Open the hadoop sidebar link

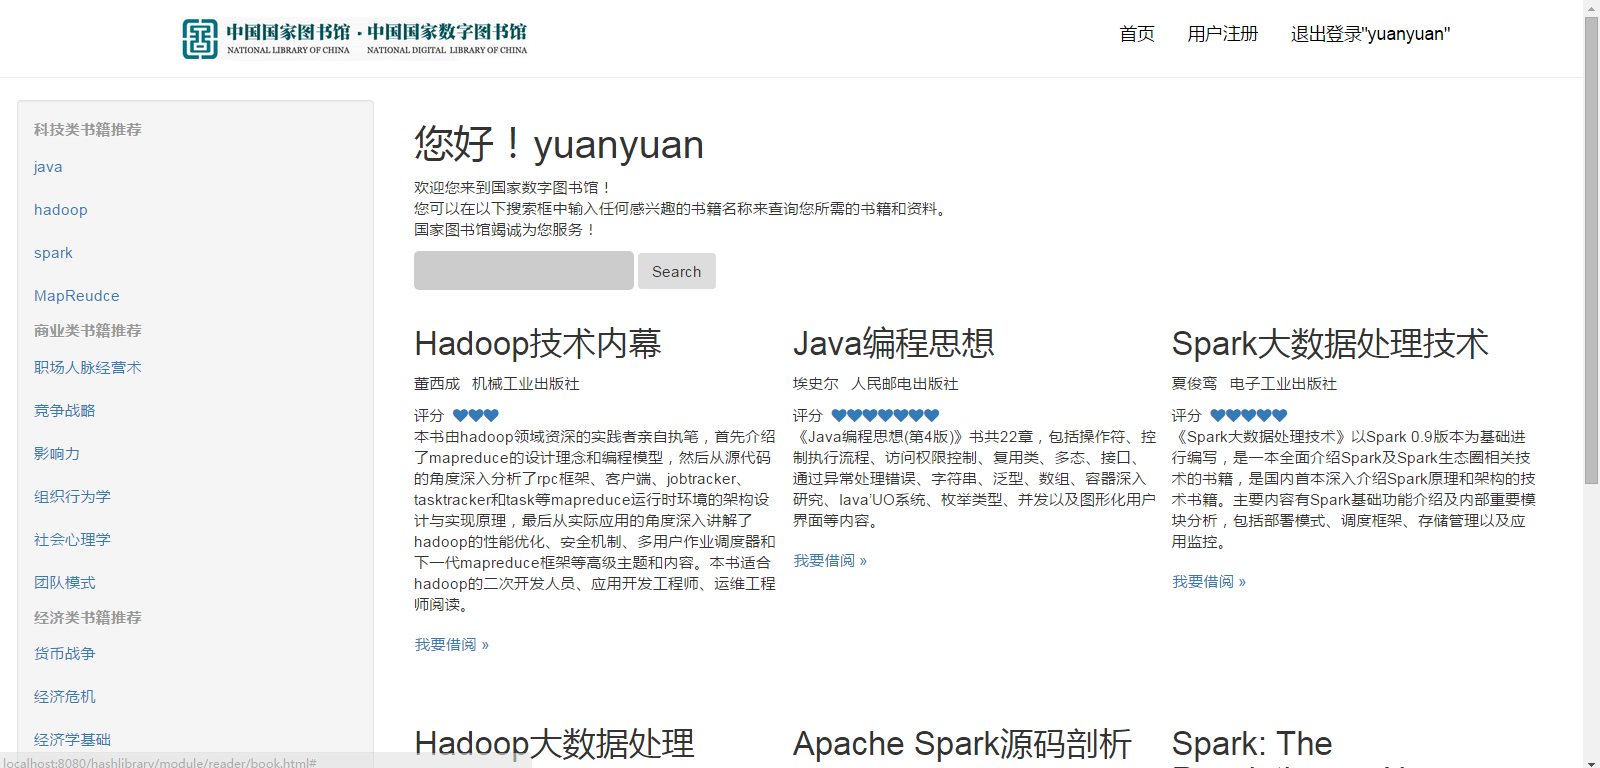pyautogui.click(x=61, y=210)
